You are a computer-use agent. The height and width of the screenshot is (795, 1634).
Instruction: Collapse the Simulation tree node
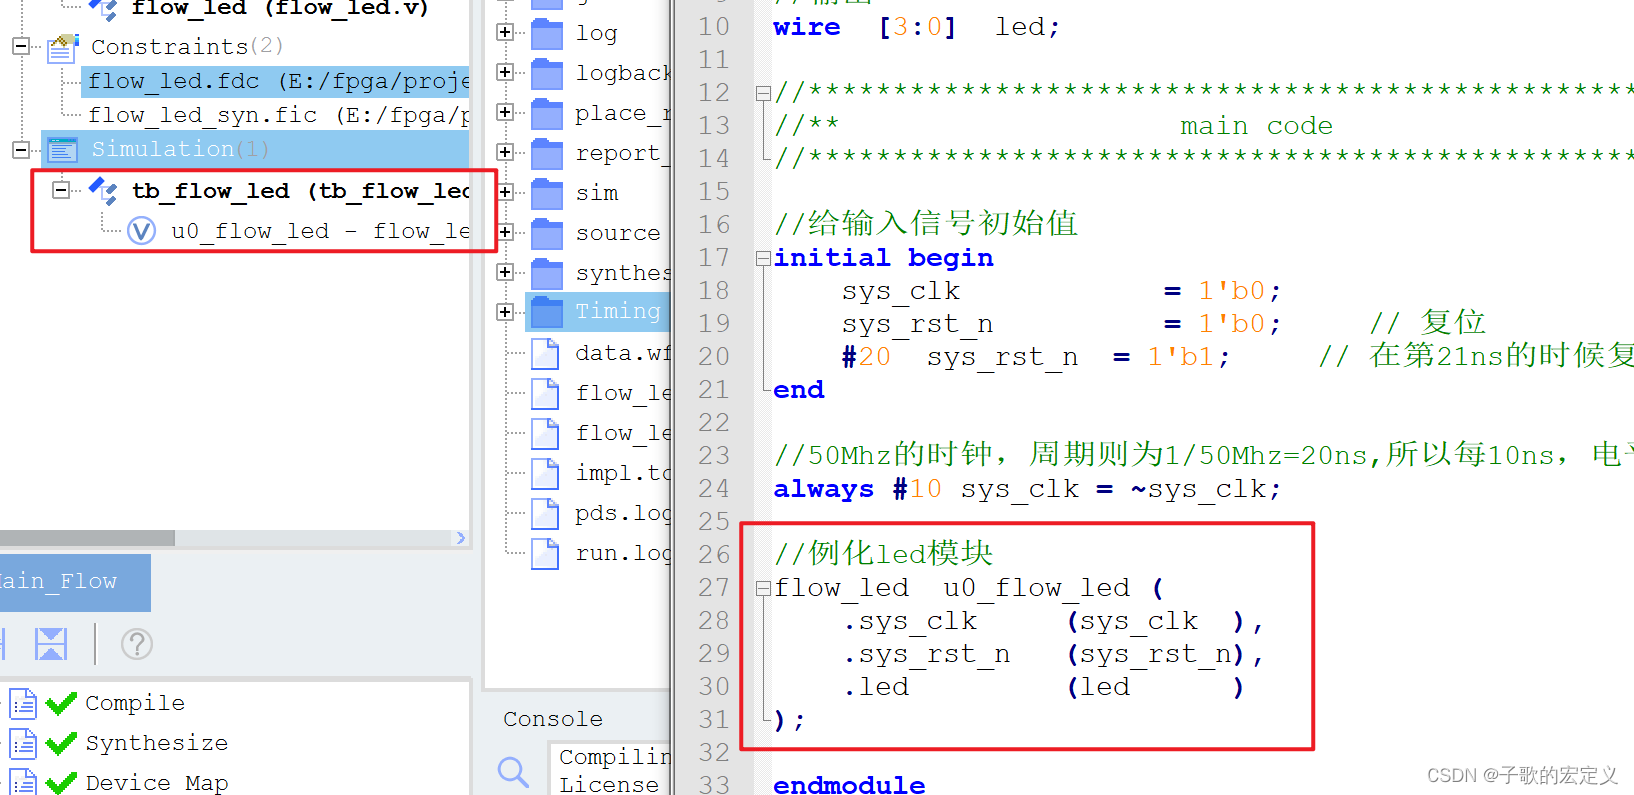[20, 149]
